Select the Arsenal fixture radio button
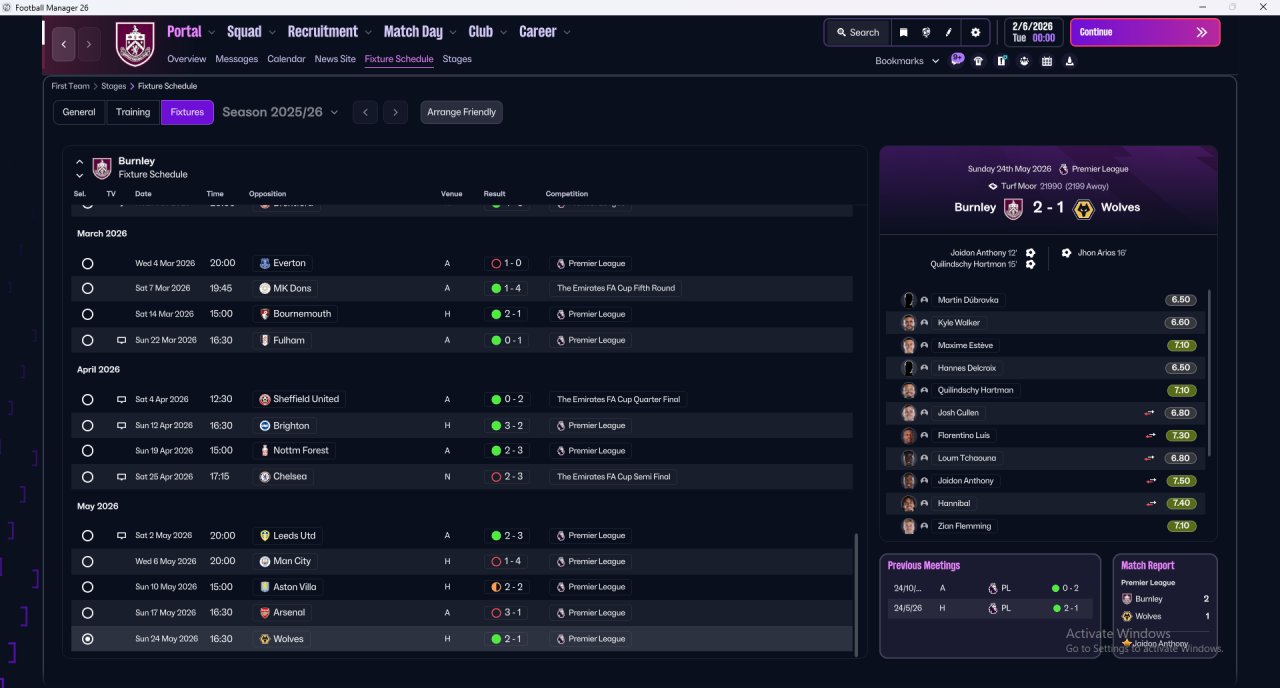 88,613
